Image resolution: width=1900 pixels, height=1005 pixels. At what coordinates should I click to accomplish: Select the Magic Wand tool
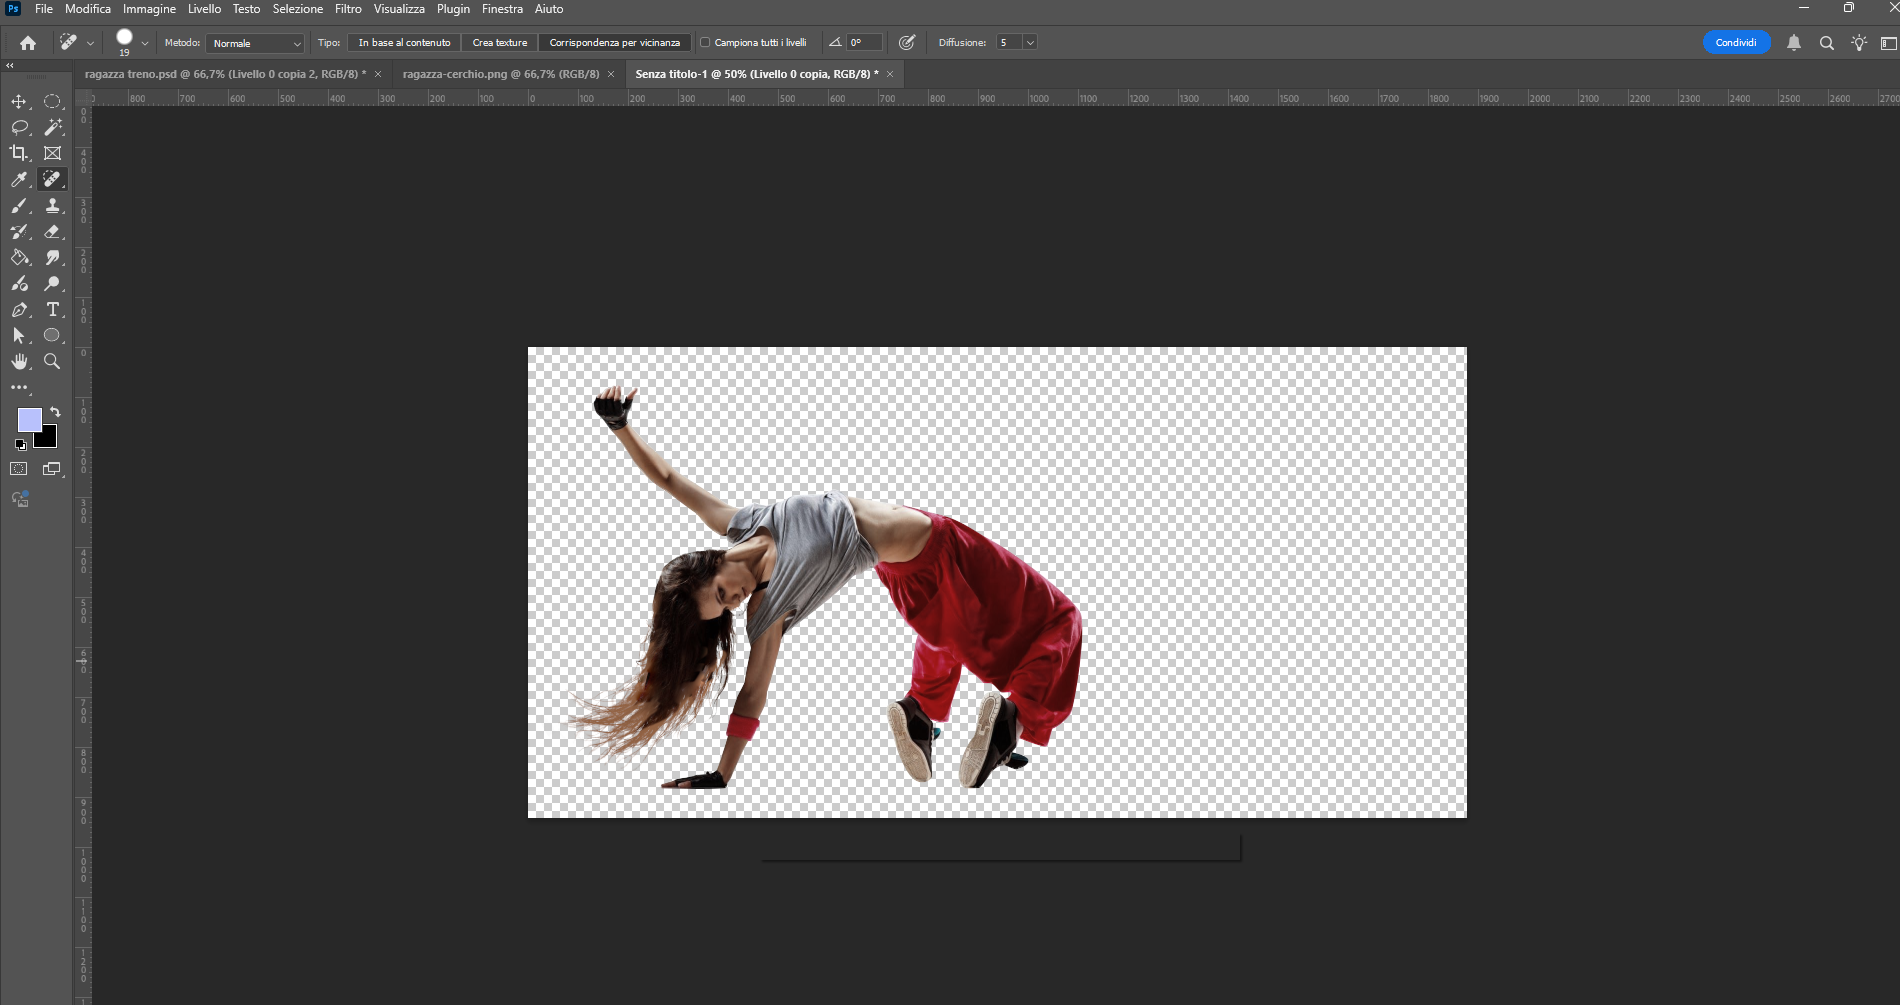click(x=53, y=127)
